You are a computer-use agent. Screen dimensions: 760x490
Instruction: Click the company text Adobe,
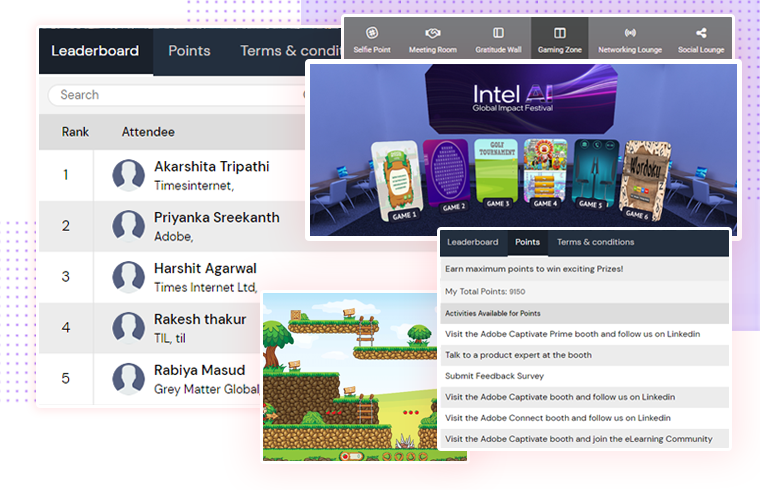click(174, 237)
